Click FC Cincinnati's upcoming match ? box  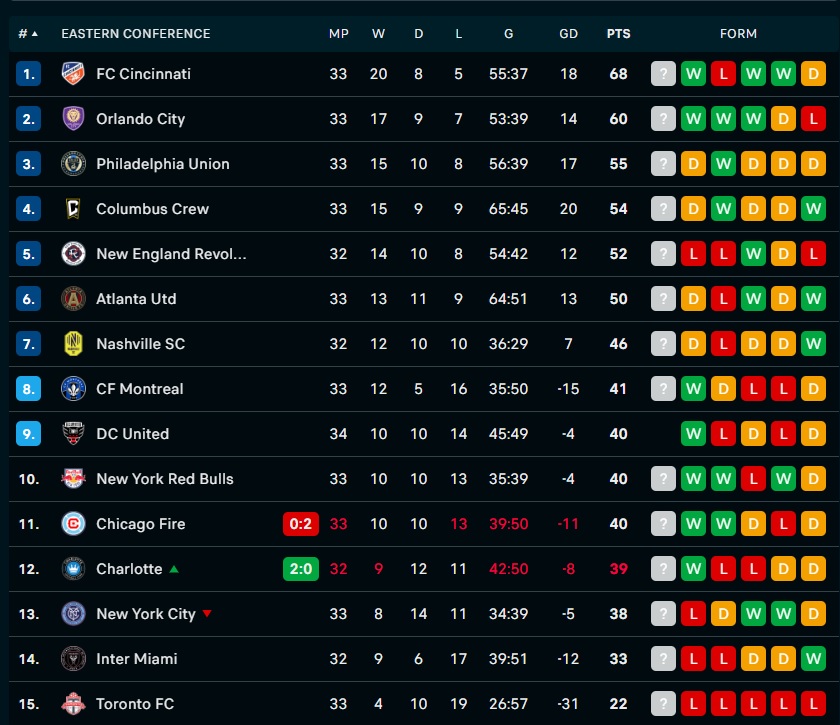[663, 73]
